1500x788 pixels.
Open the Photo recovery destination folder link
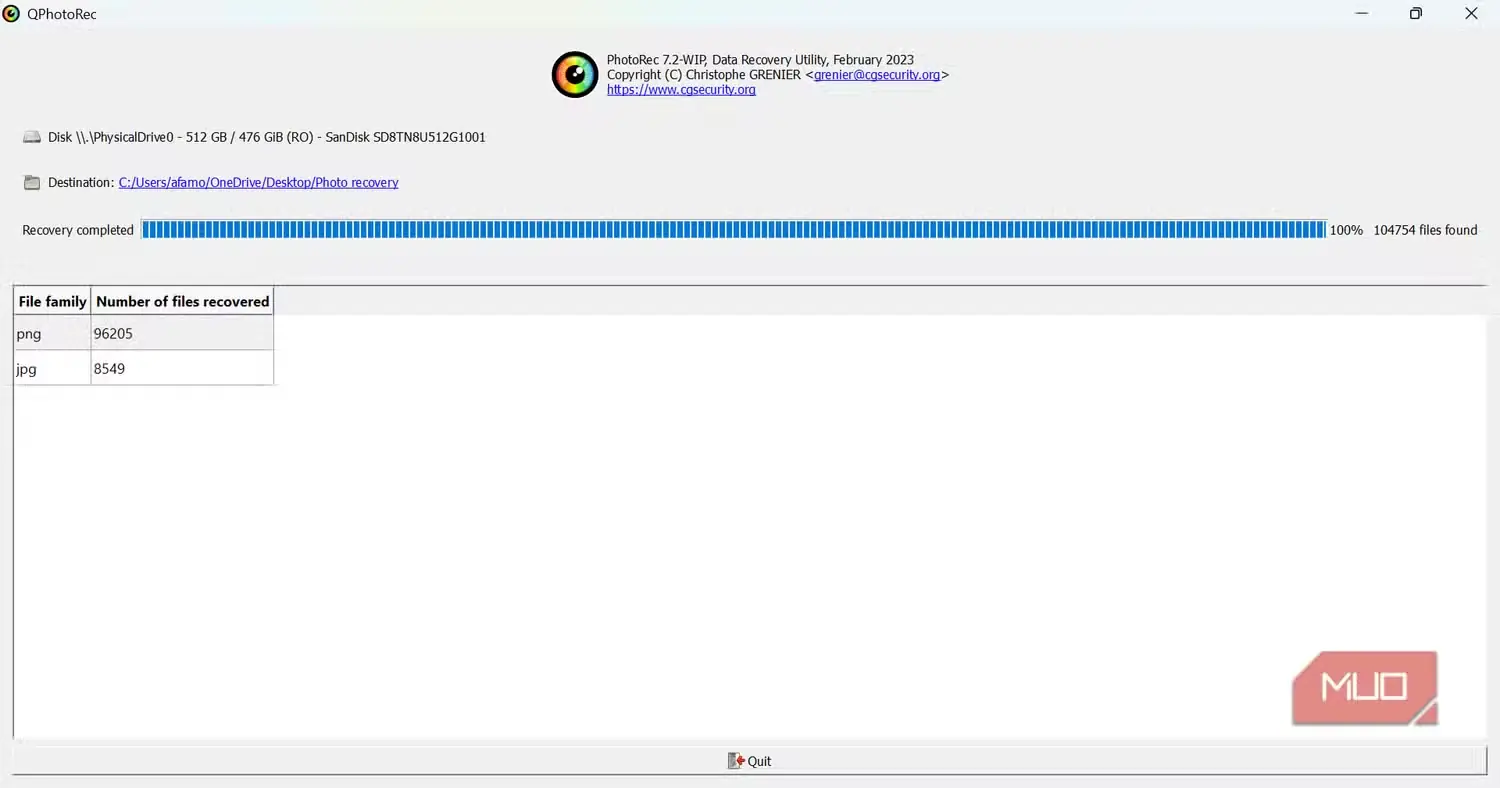(258, 183)
